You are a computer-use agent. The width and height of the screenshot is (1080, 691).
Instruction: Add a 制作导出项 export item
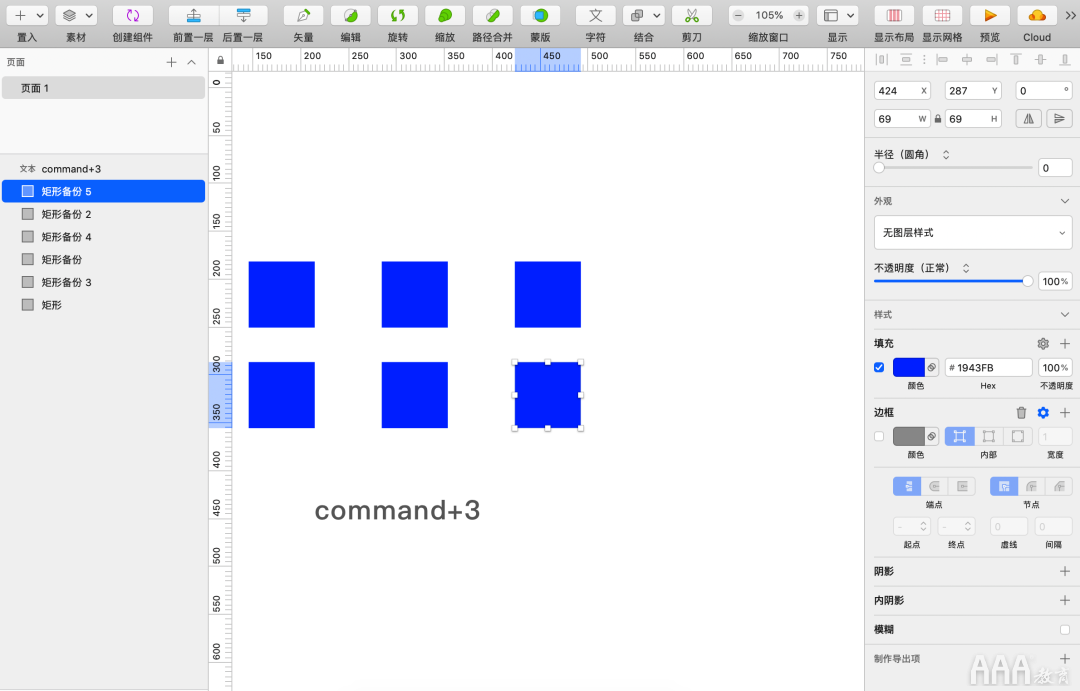1065,659
